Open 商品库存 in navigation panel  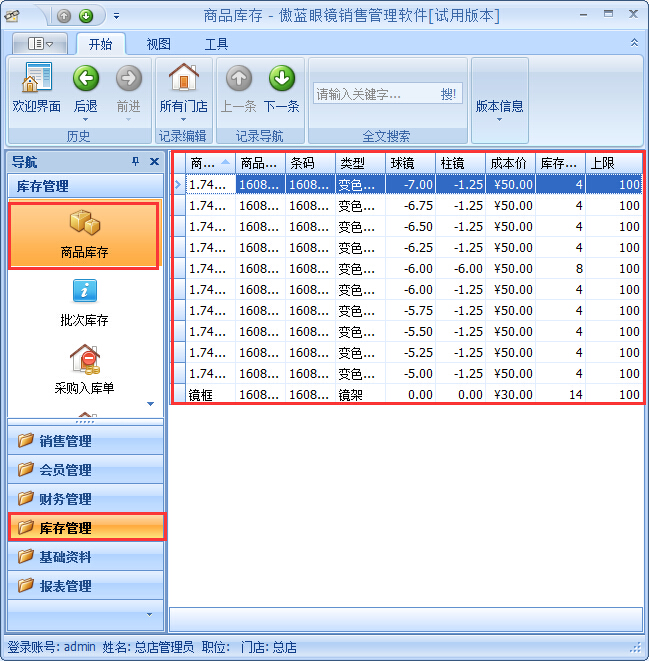click(84, 236)
